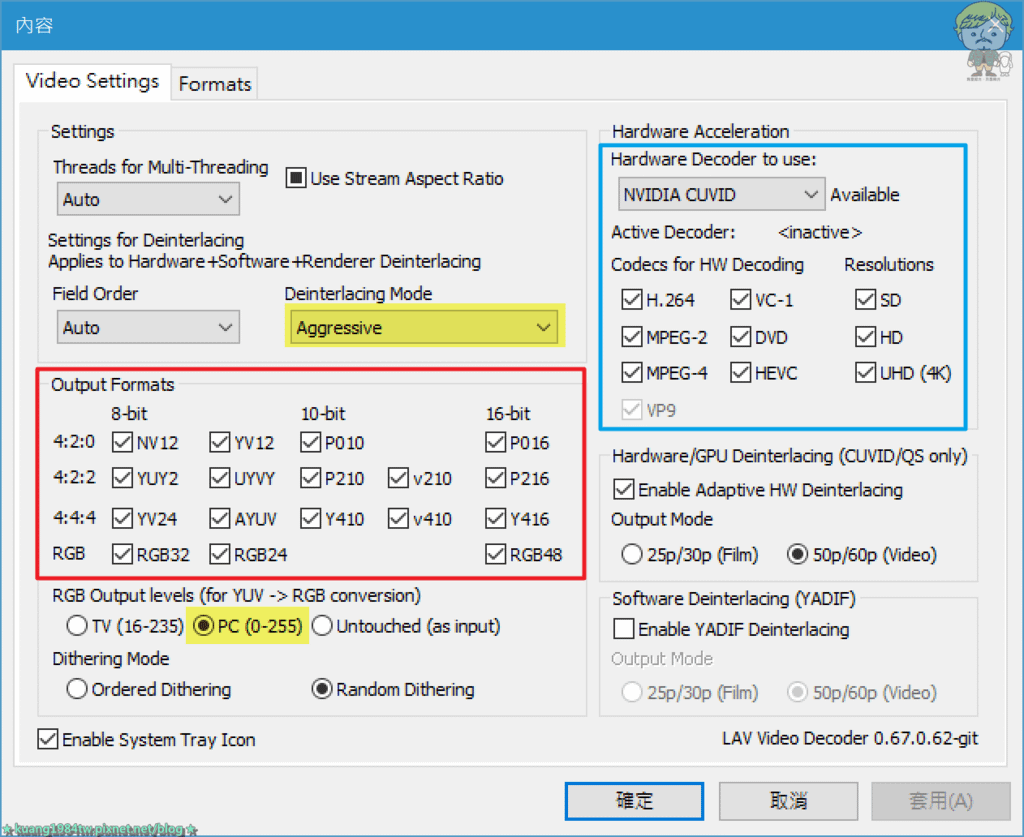Open the Field Order dropdown
This screenshot has height=837, width=1024.
[x=148, y=327]
